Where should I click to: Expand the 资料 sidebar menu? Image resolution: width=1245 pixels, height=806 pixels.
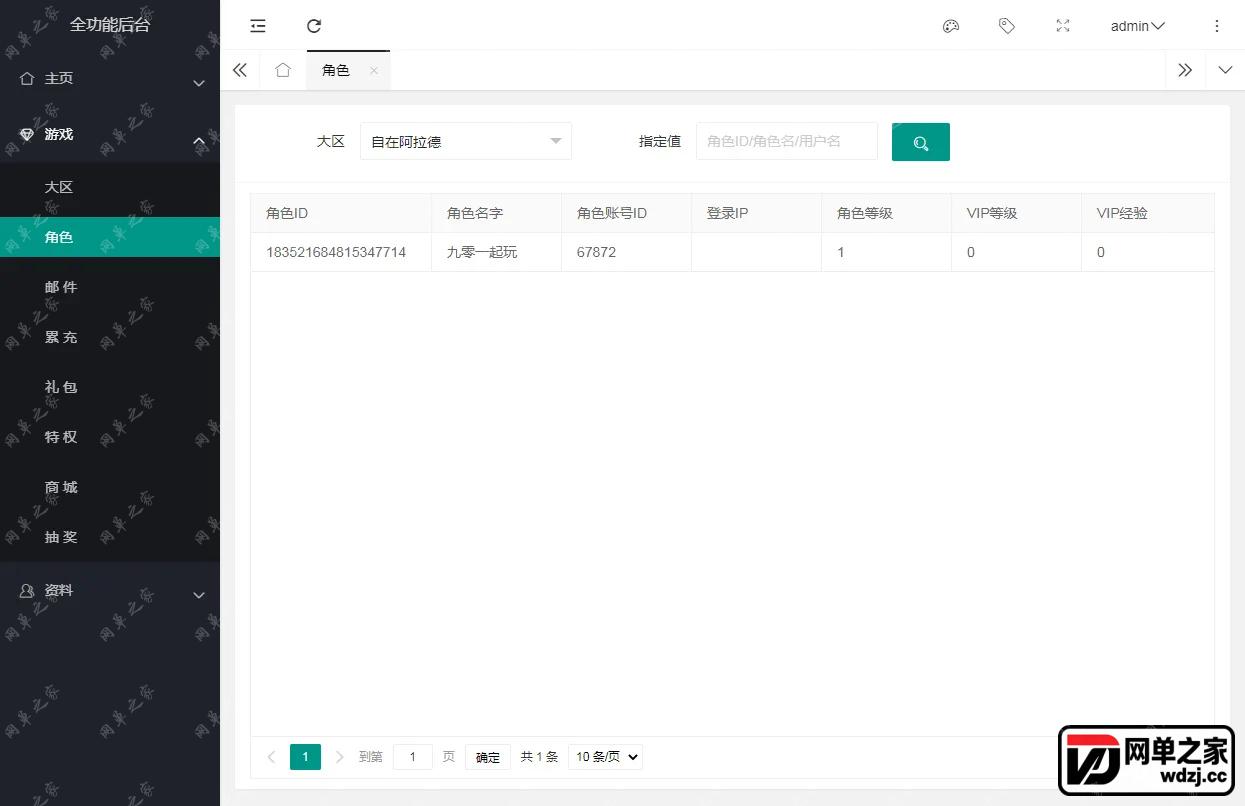(x=110, y=591)
